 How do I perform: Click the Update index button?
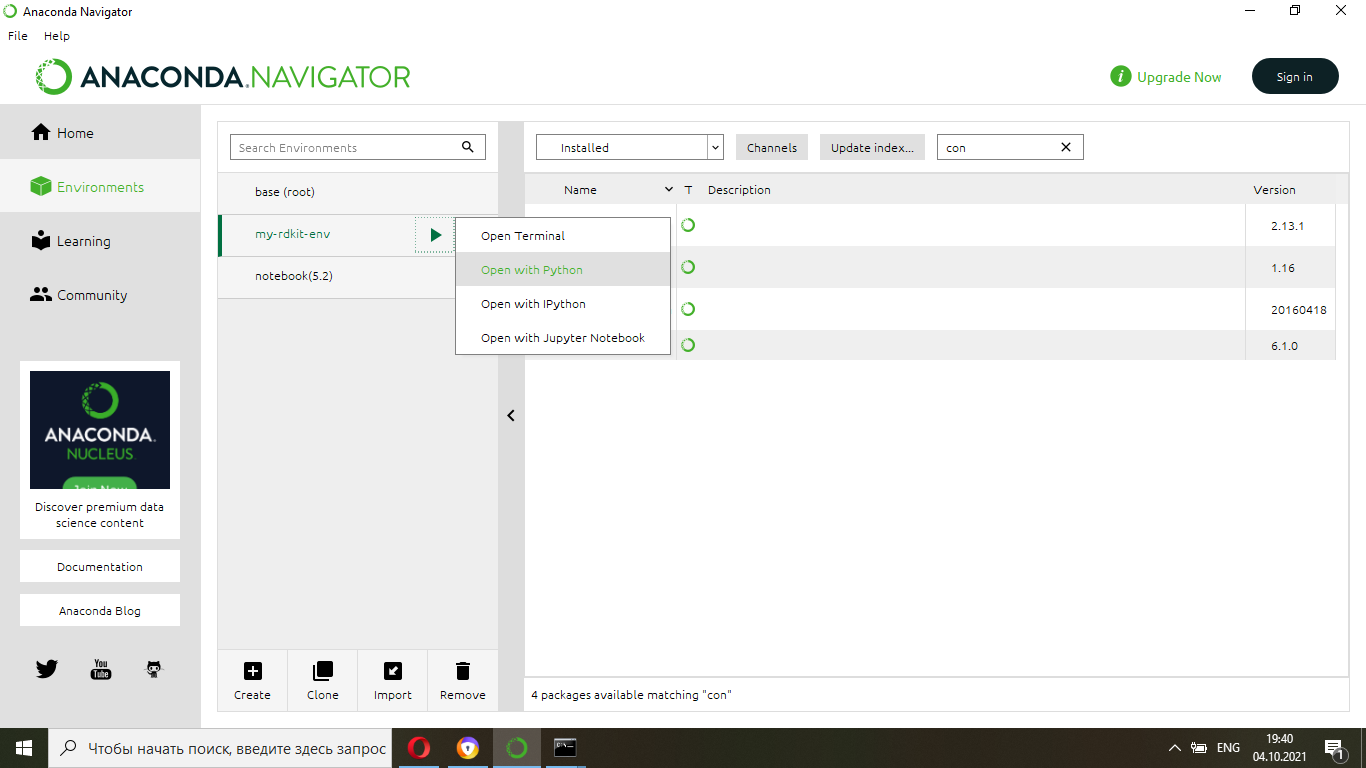[x=872, y=147]
